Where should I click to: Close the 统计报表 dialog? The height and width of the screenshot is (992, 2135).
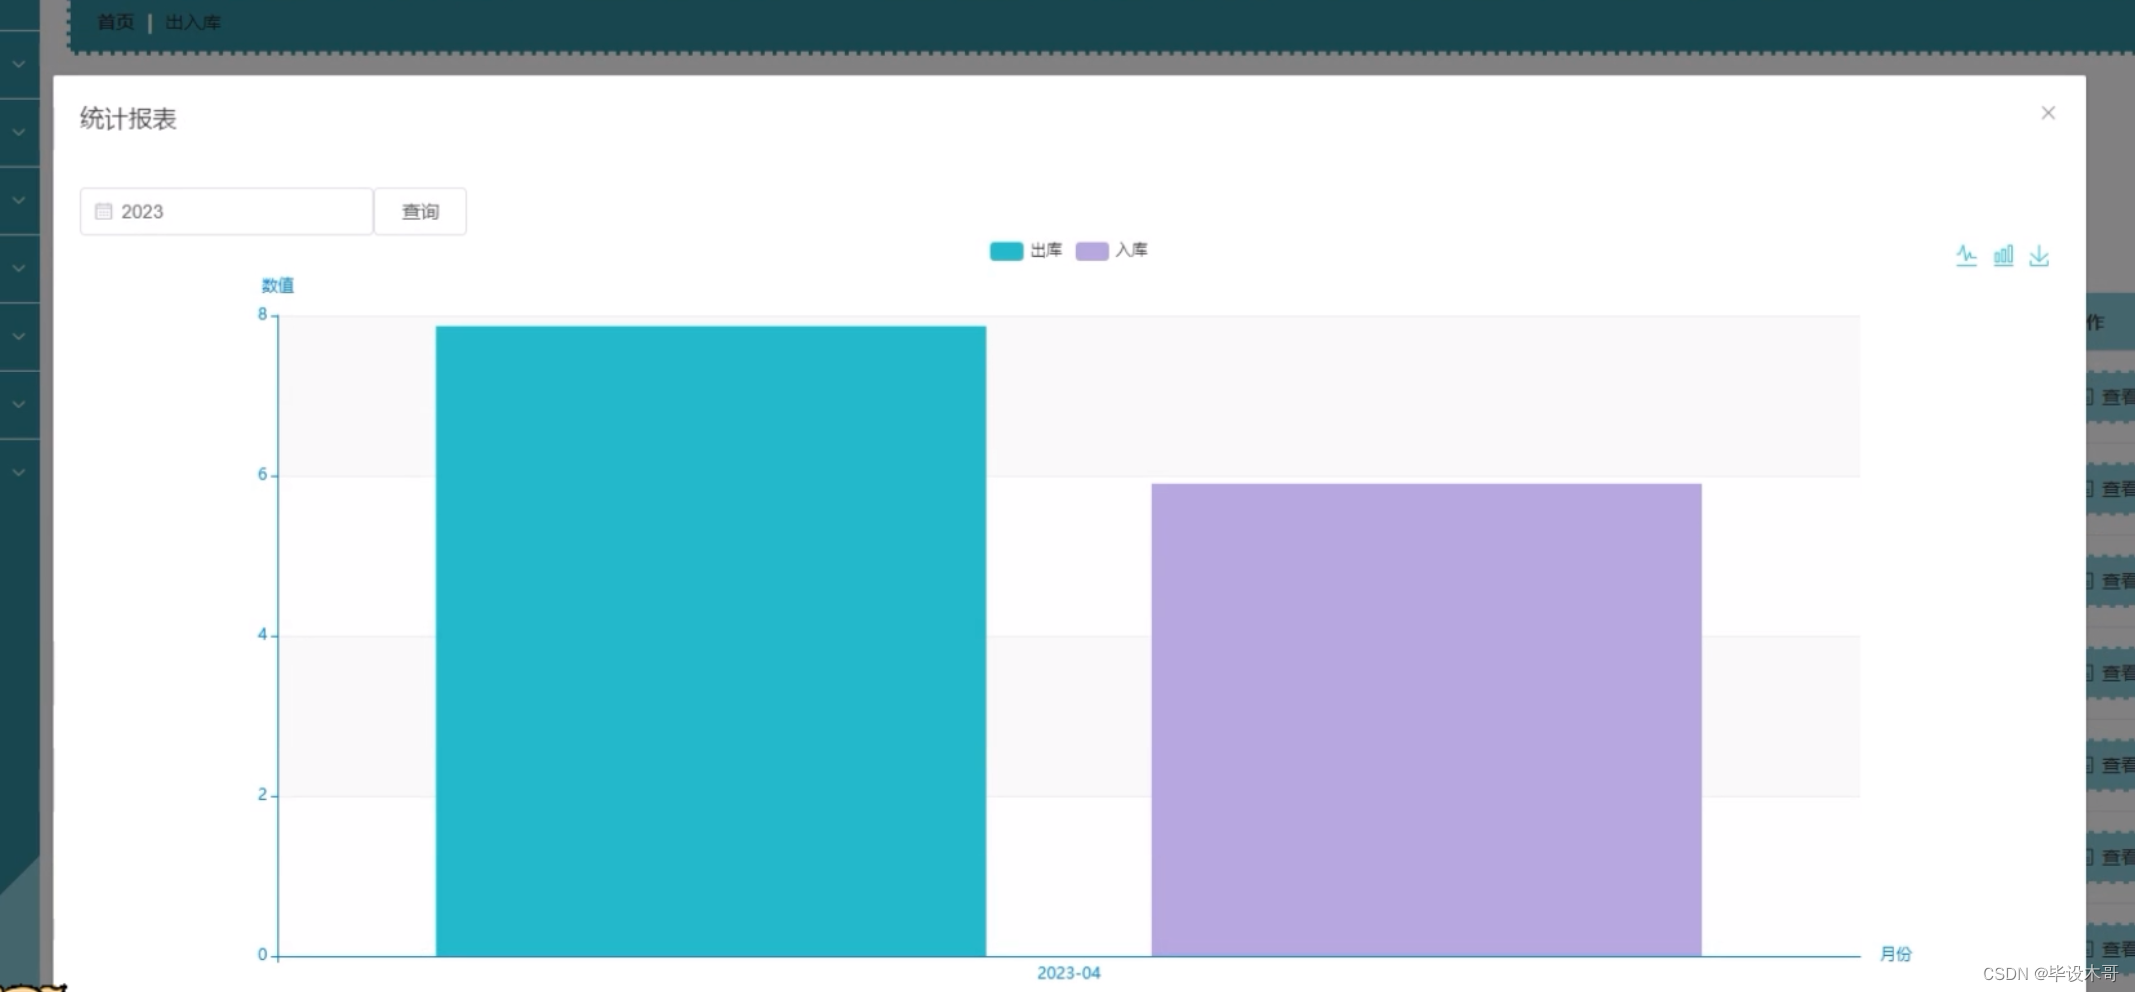click(2048, 113)
